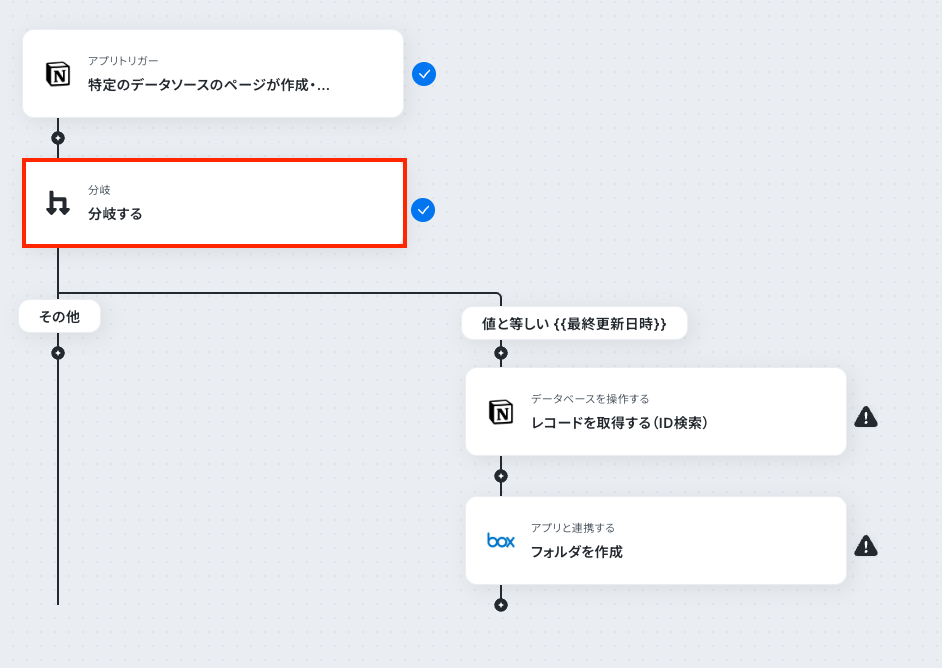
Task: Click the アプリと連携する text on the box card
Action: pyautogui.click(x=573, y=528)
